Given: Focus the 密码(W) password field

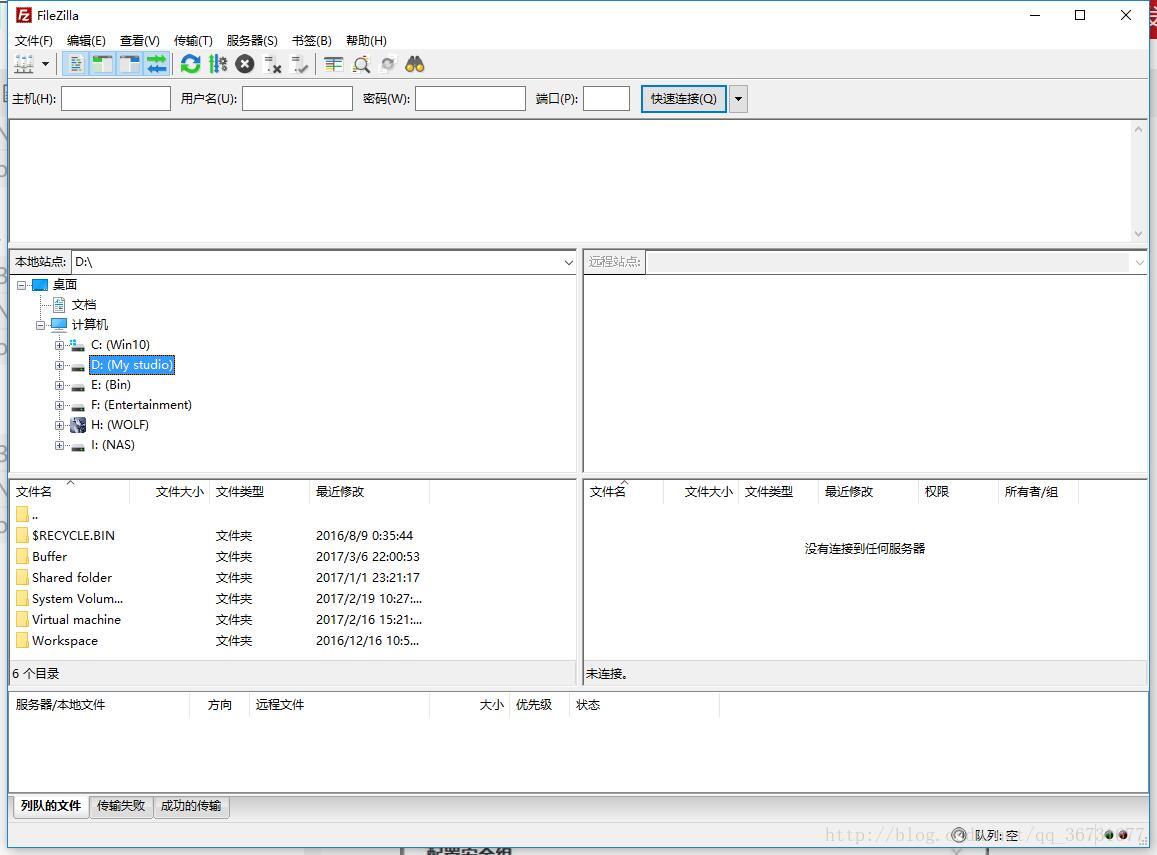Looking at the screenshot, I should tap(470, 99).
